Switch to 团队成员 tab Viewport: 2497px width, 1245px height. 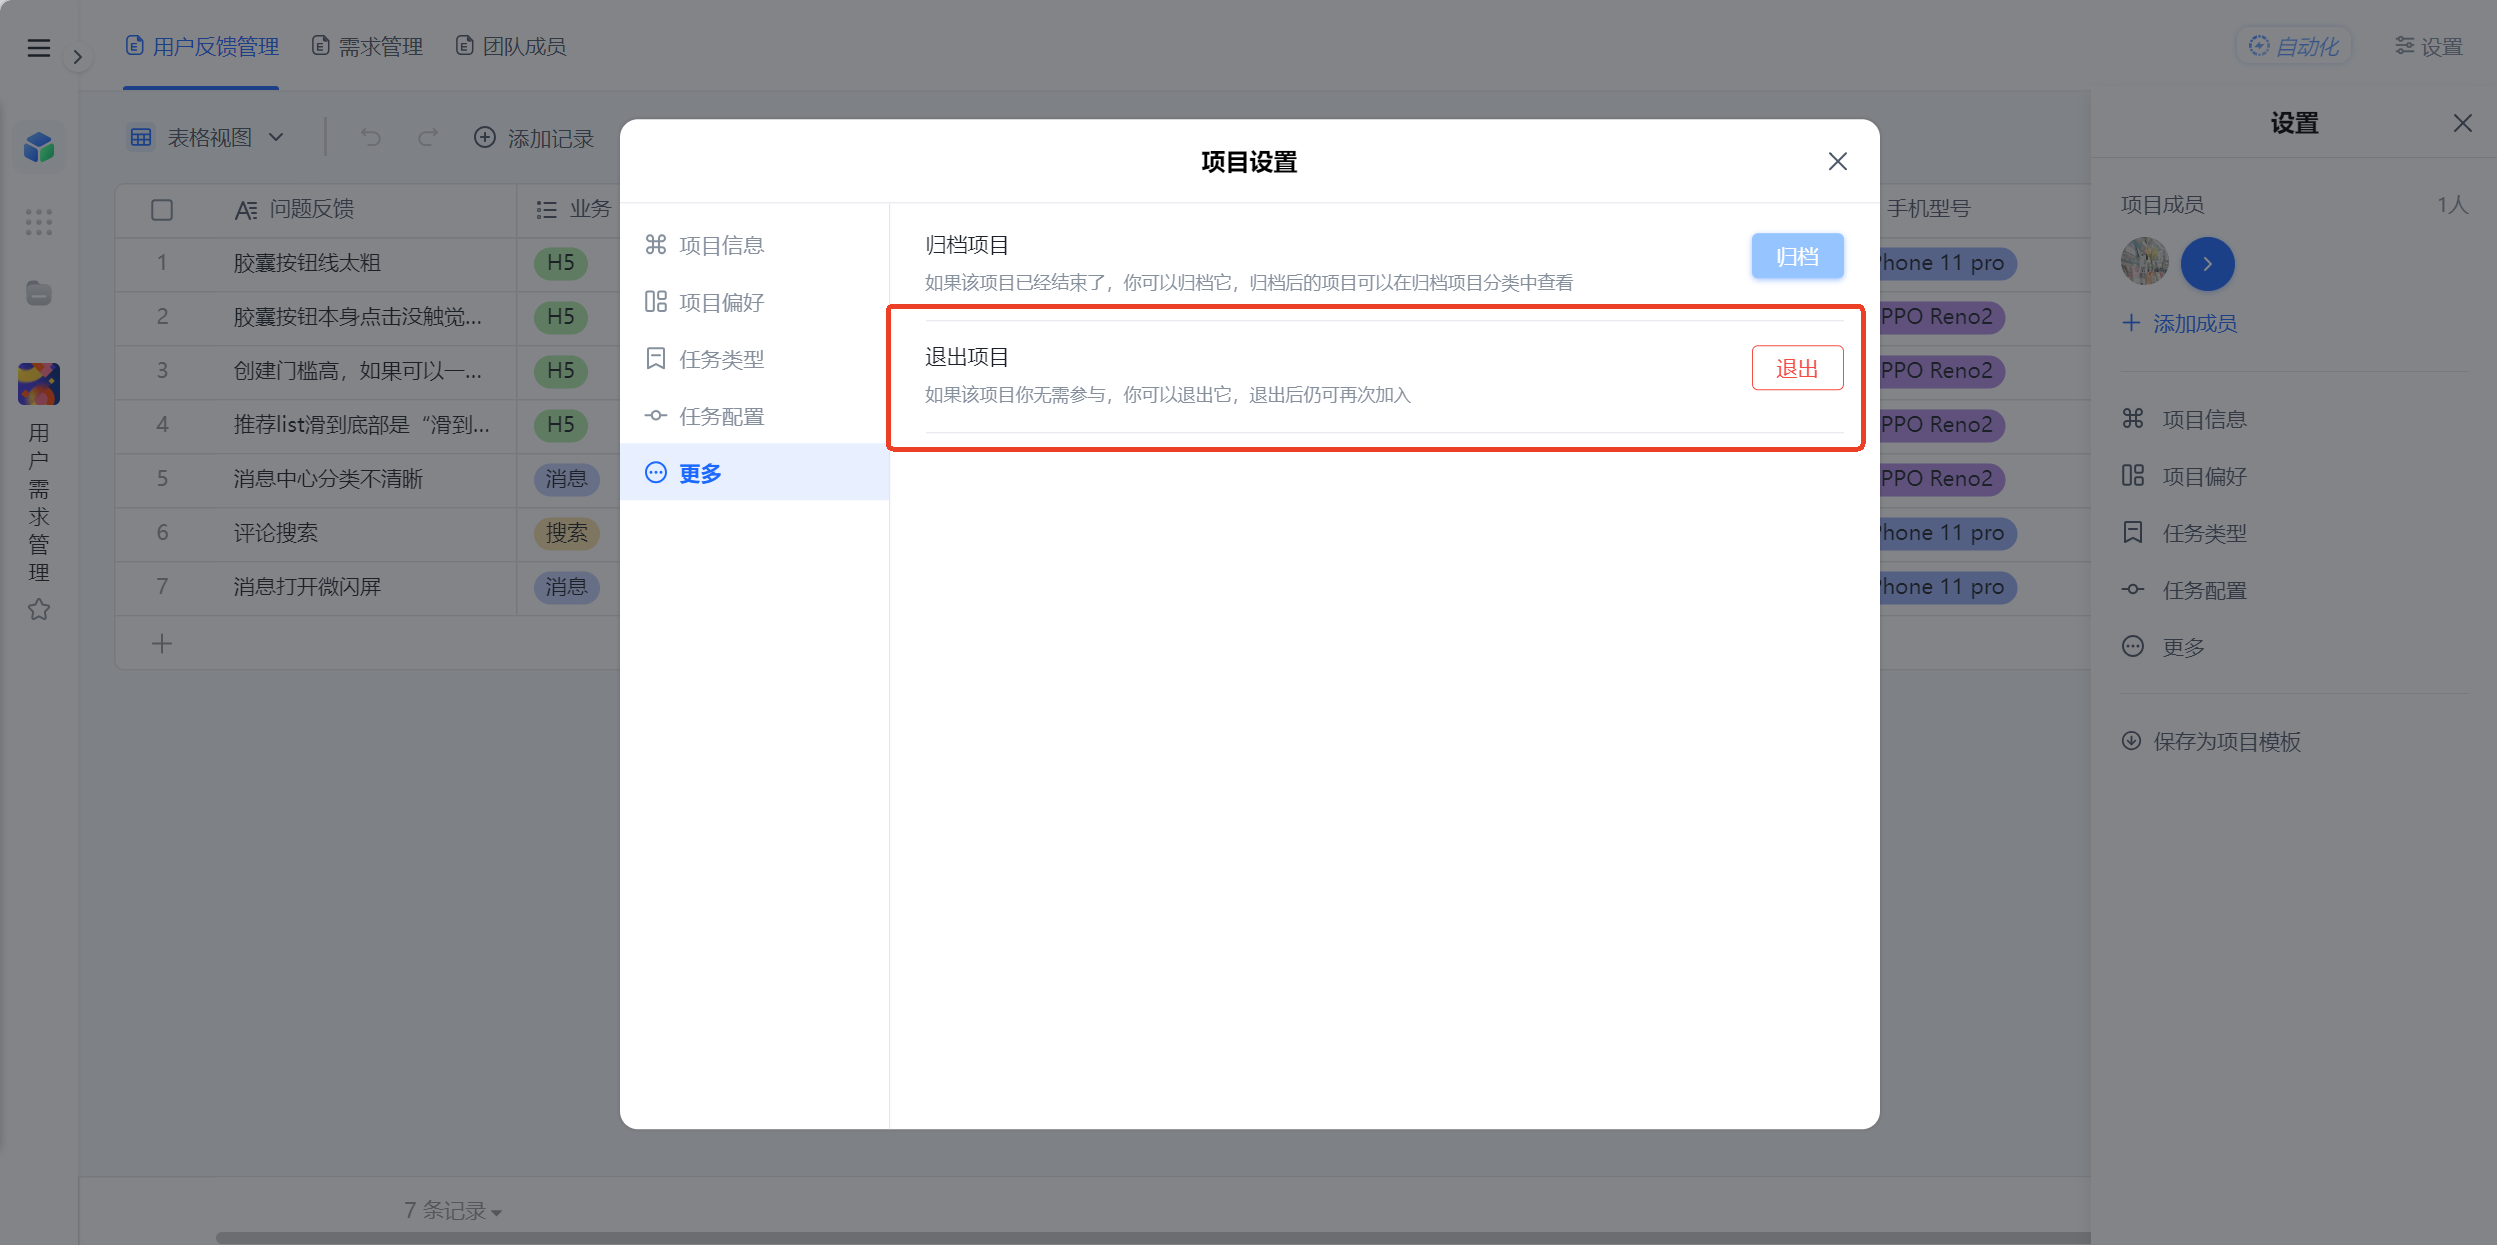point(511,47)
